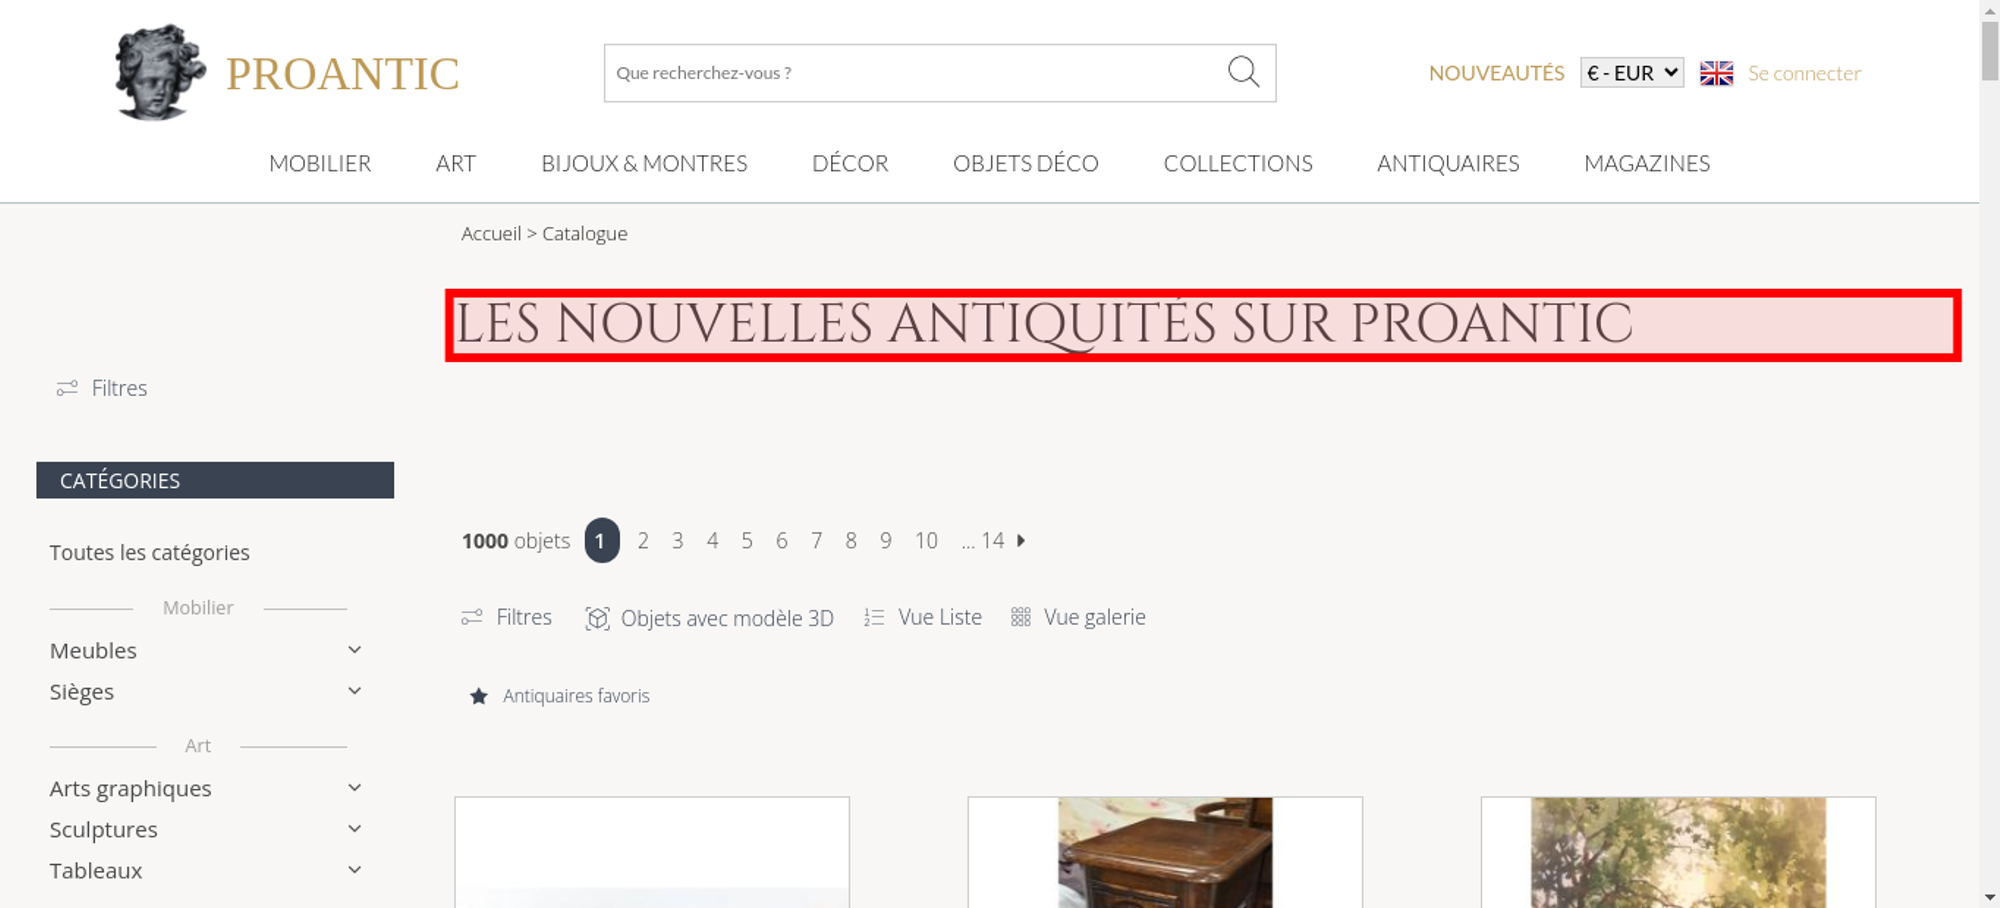This screenshot has height=908, width=2000.
Task: Open the wooden furniture thumbnail
Action: point(1165,852)
